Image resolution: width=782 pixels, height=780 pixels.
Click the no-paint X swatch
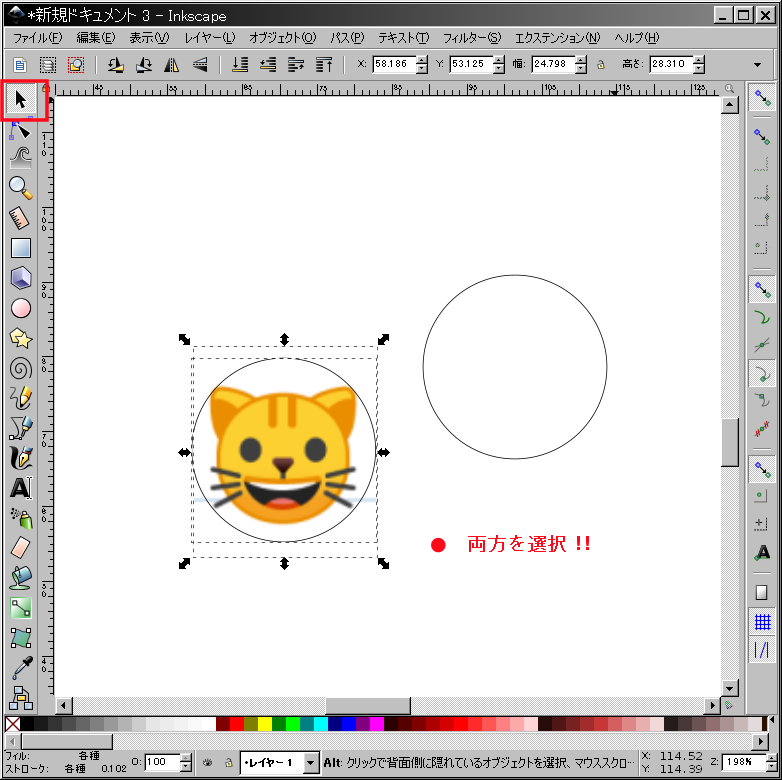[x=12, y=724]
